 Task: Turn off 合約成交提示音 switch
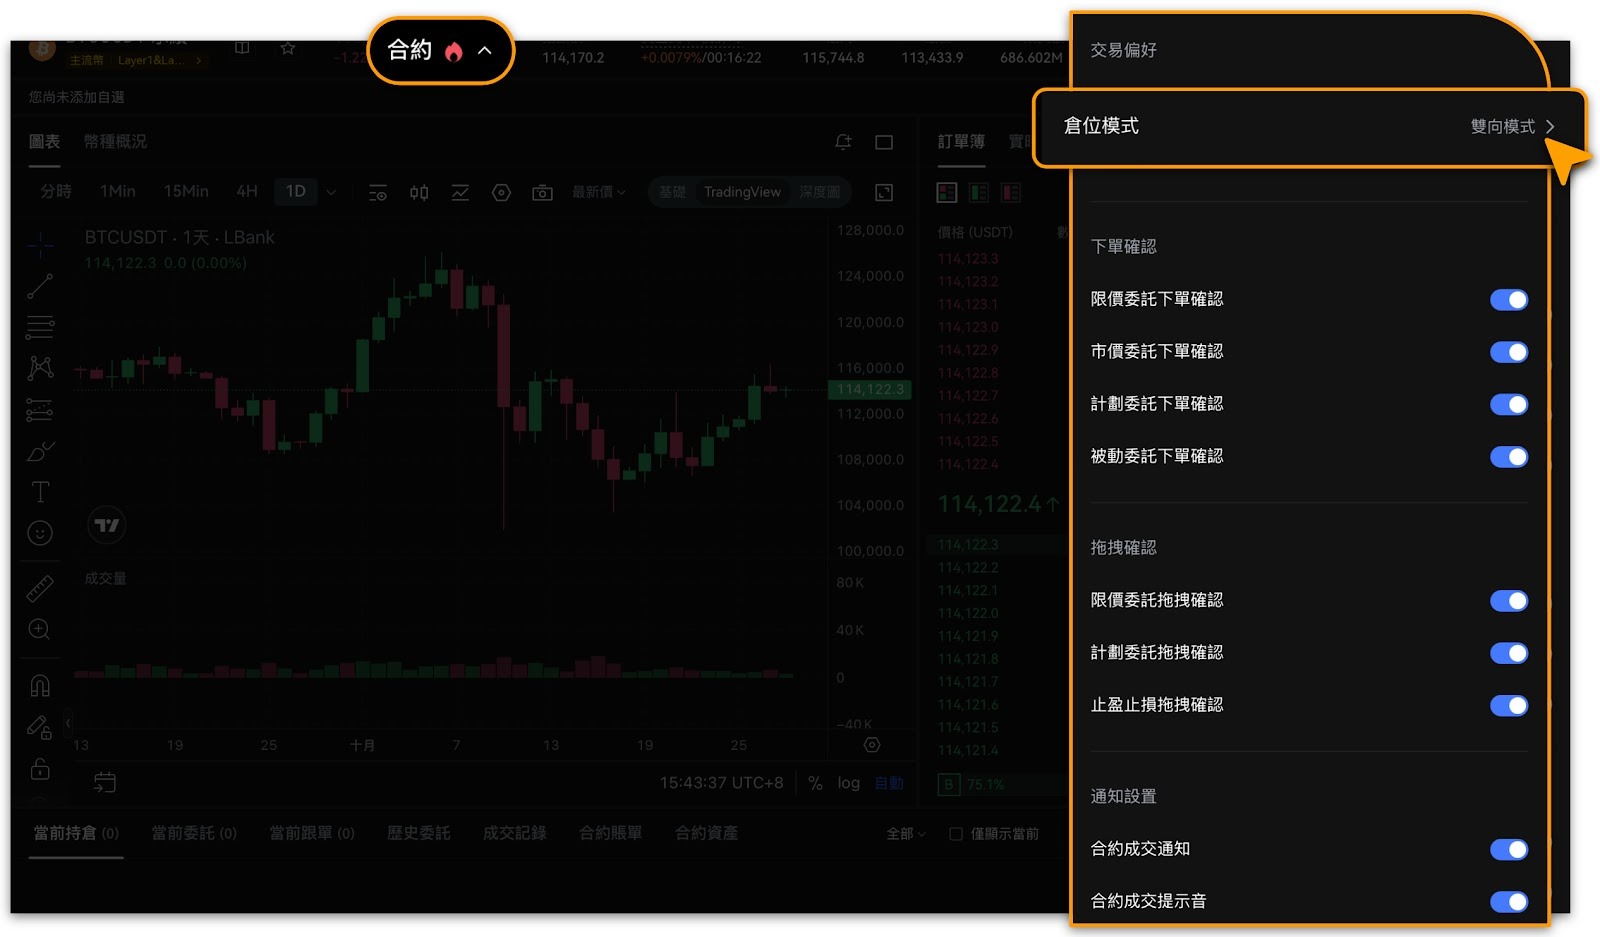[1508, 902]
